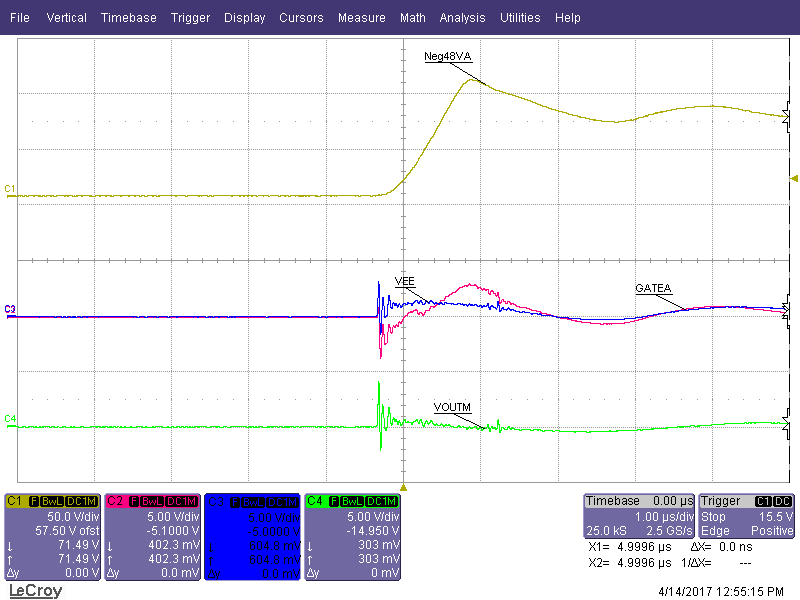
Task: Expand the Math menu
Action: (412, 18)
